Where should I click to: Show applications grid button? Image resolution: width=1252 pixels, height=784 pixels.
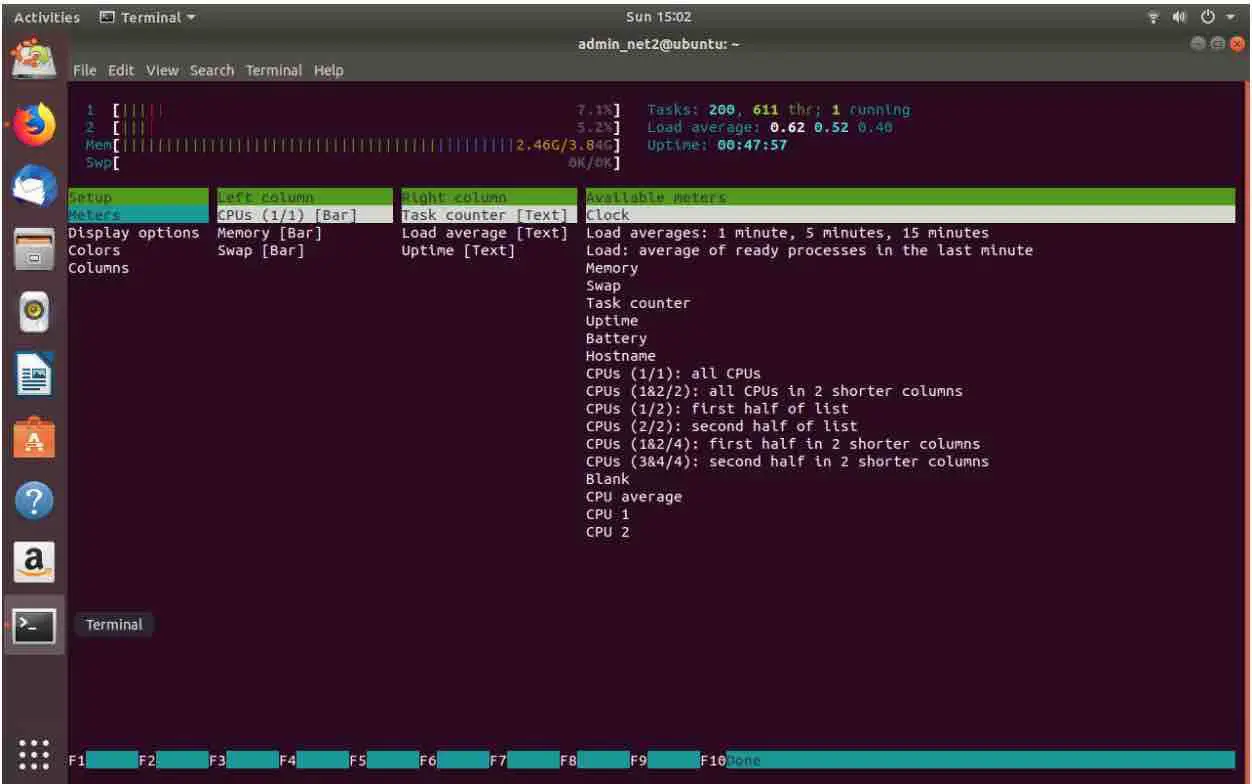pos(34,754)
